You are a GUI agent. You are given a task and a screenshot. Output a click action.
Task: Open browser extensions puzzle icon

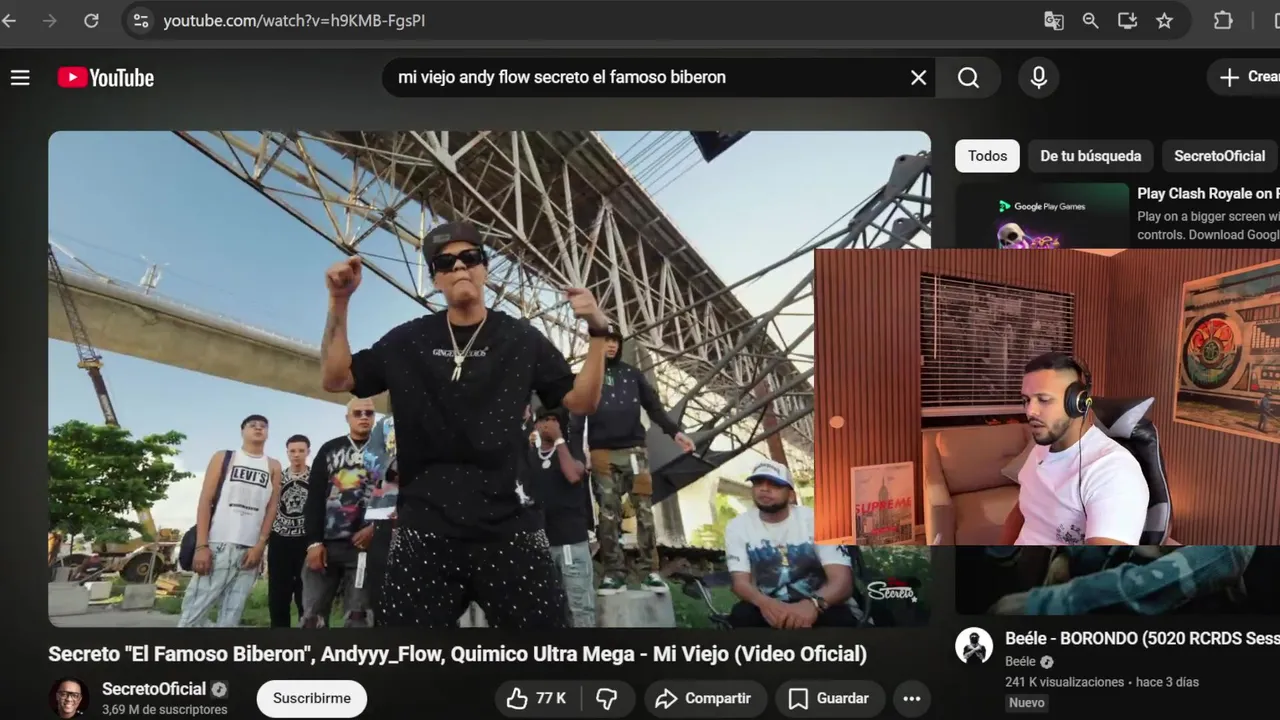coord(1223,20)
